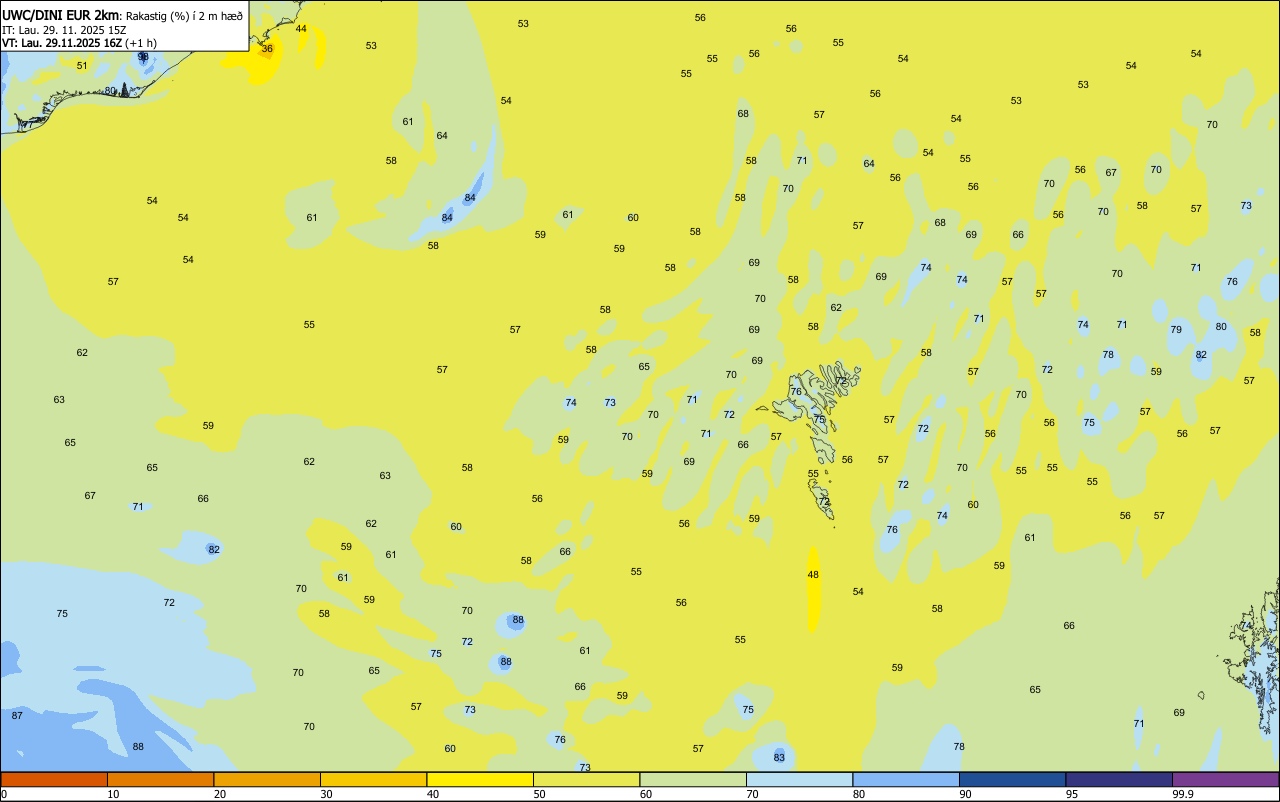
Task: Click the navy 95–99.9 legend swatch
Action: 1119,779
